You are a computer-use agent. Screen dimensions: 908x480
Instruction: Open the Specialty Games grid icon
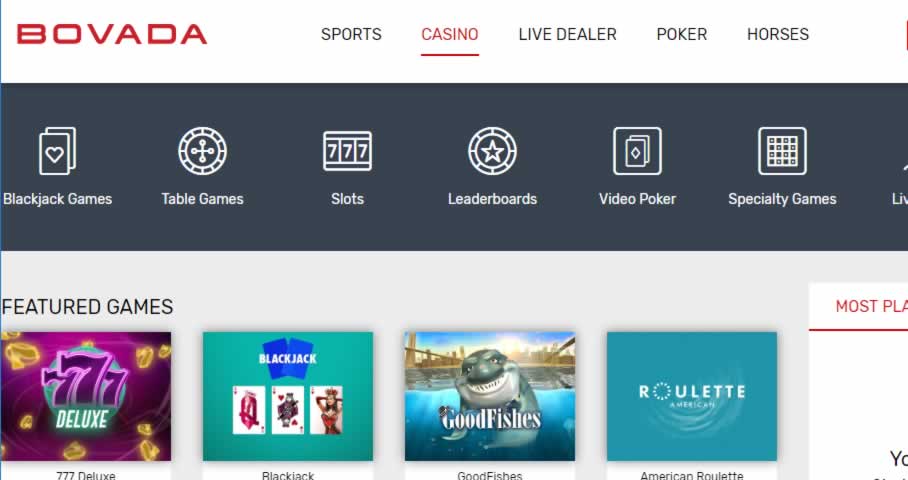tap(782, 151)
